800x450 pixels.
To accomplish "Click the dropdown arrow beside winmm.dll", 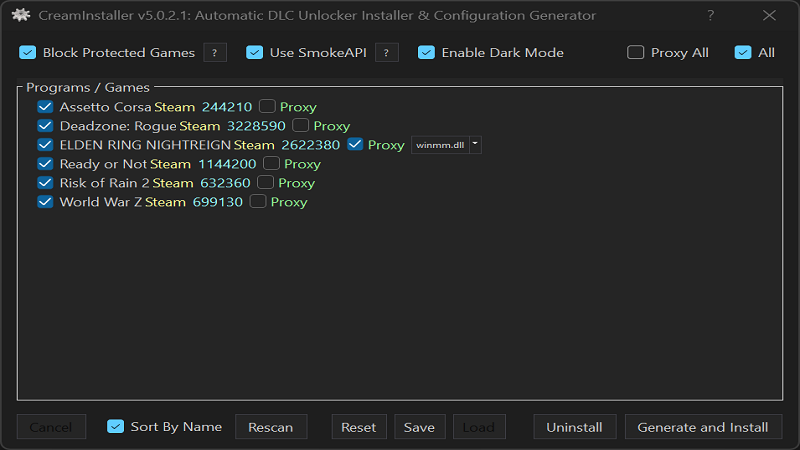I will 475,145.
